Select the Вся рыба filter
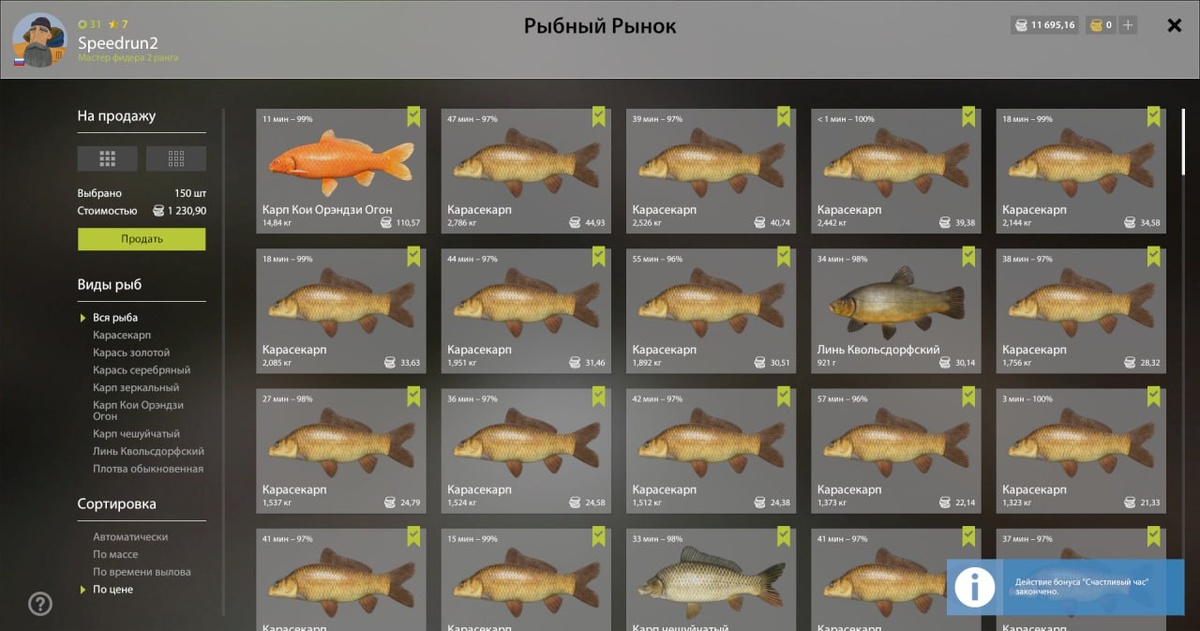 [115, 318]
